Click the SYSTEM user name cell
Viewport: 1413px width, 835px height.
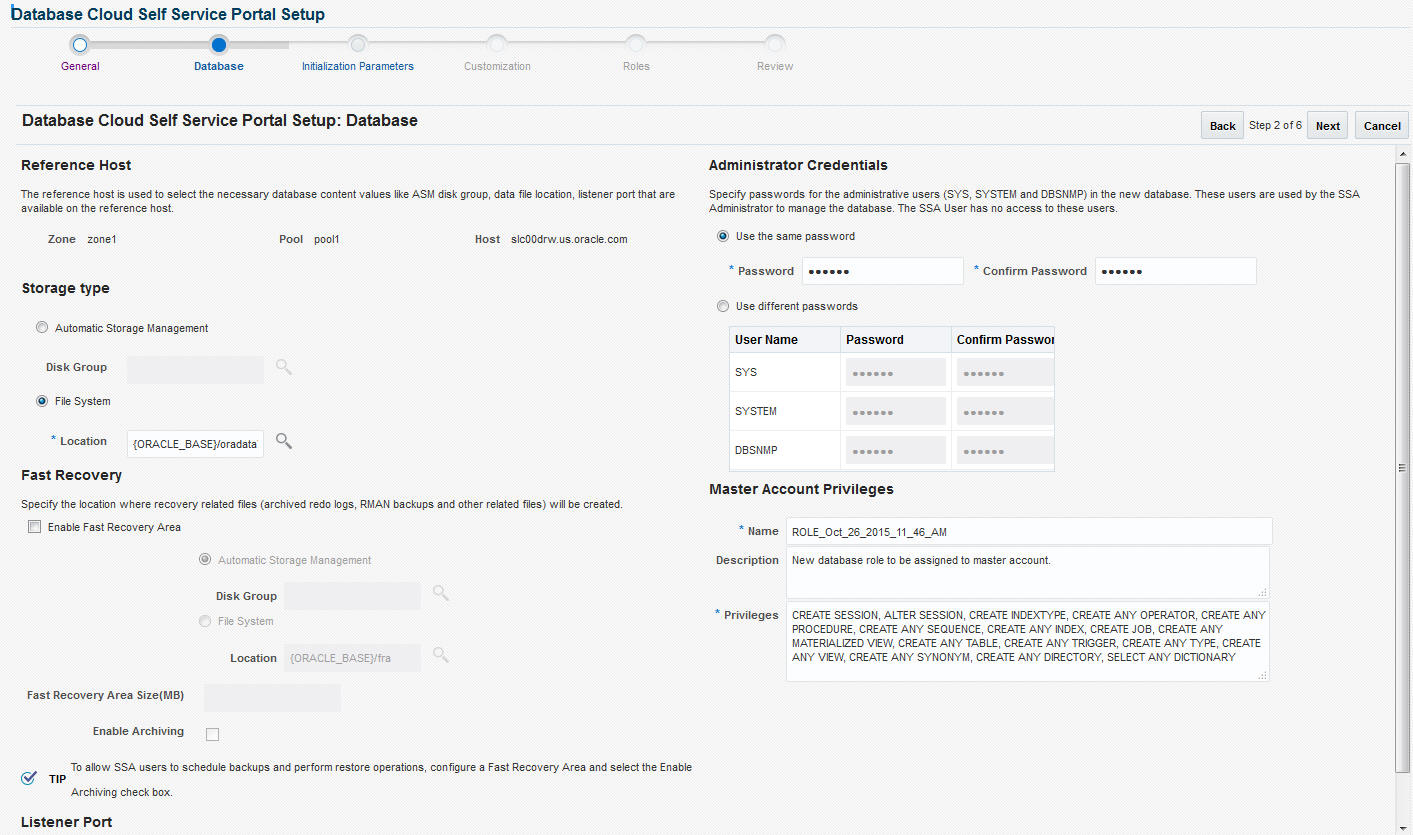[x=785, y=411]
